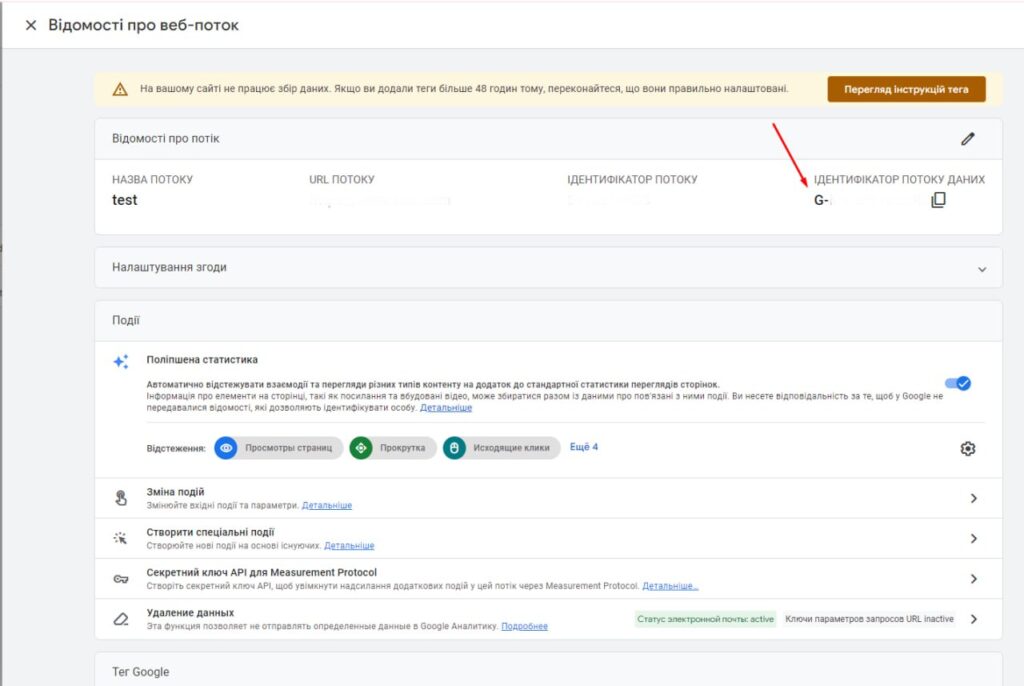The height and width of the screenshot is (686, 1024).
Task: Click the Створити спеціальні події cursor icon
Action: point(121,538)
